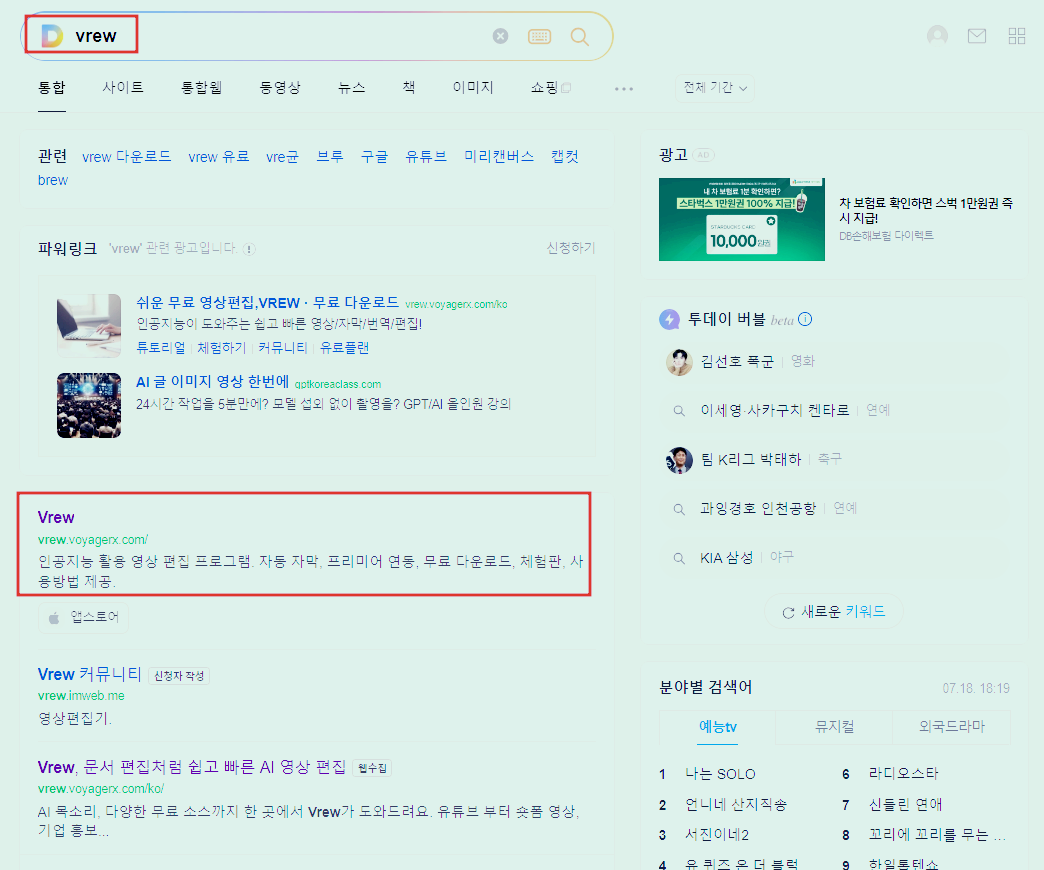The image size is (1044, 870).
Task: Click the conference thumbnail of AI 글 이미지 ad
Action: point(89,405)
